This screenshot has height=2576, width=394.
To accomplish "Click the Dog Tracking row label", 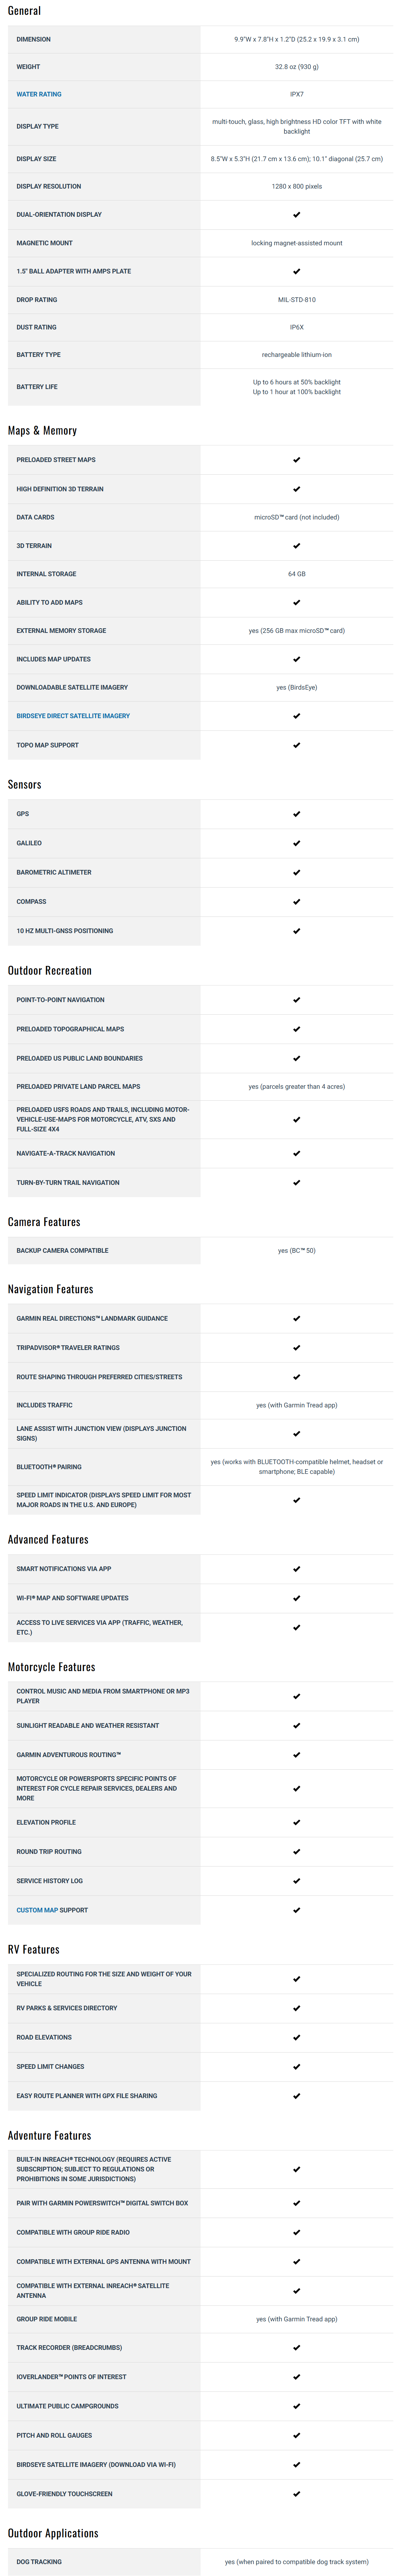I will pos(39,2562).
